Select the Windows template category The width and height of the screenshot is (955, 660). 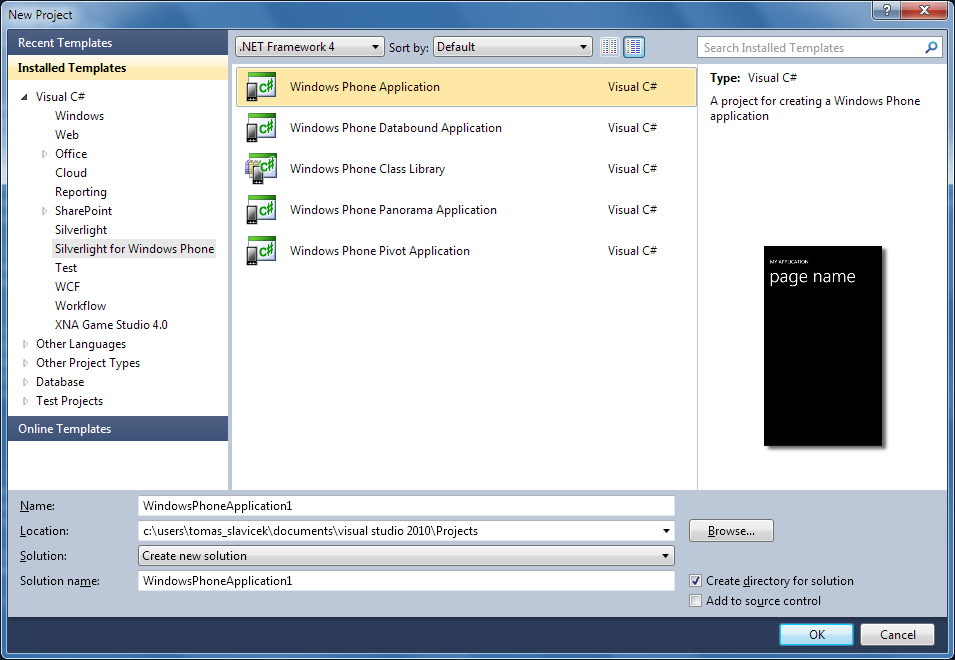point(79,116)
